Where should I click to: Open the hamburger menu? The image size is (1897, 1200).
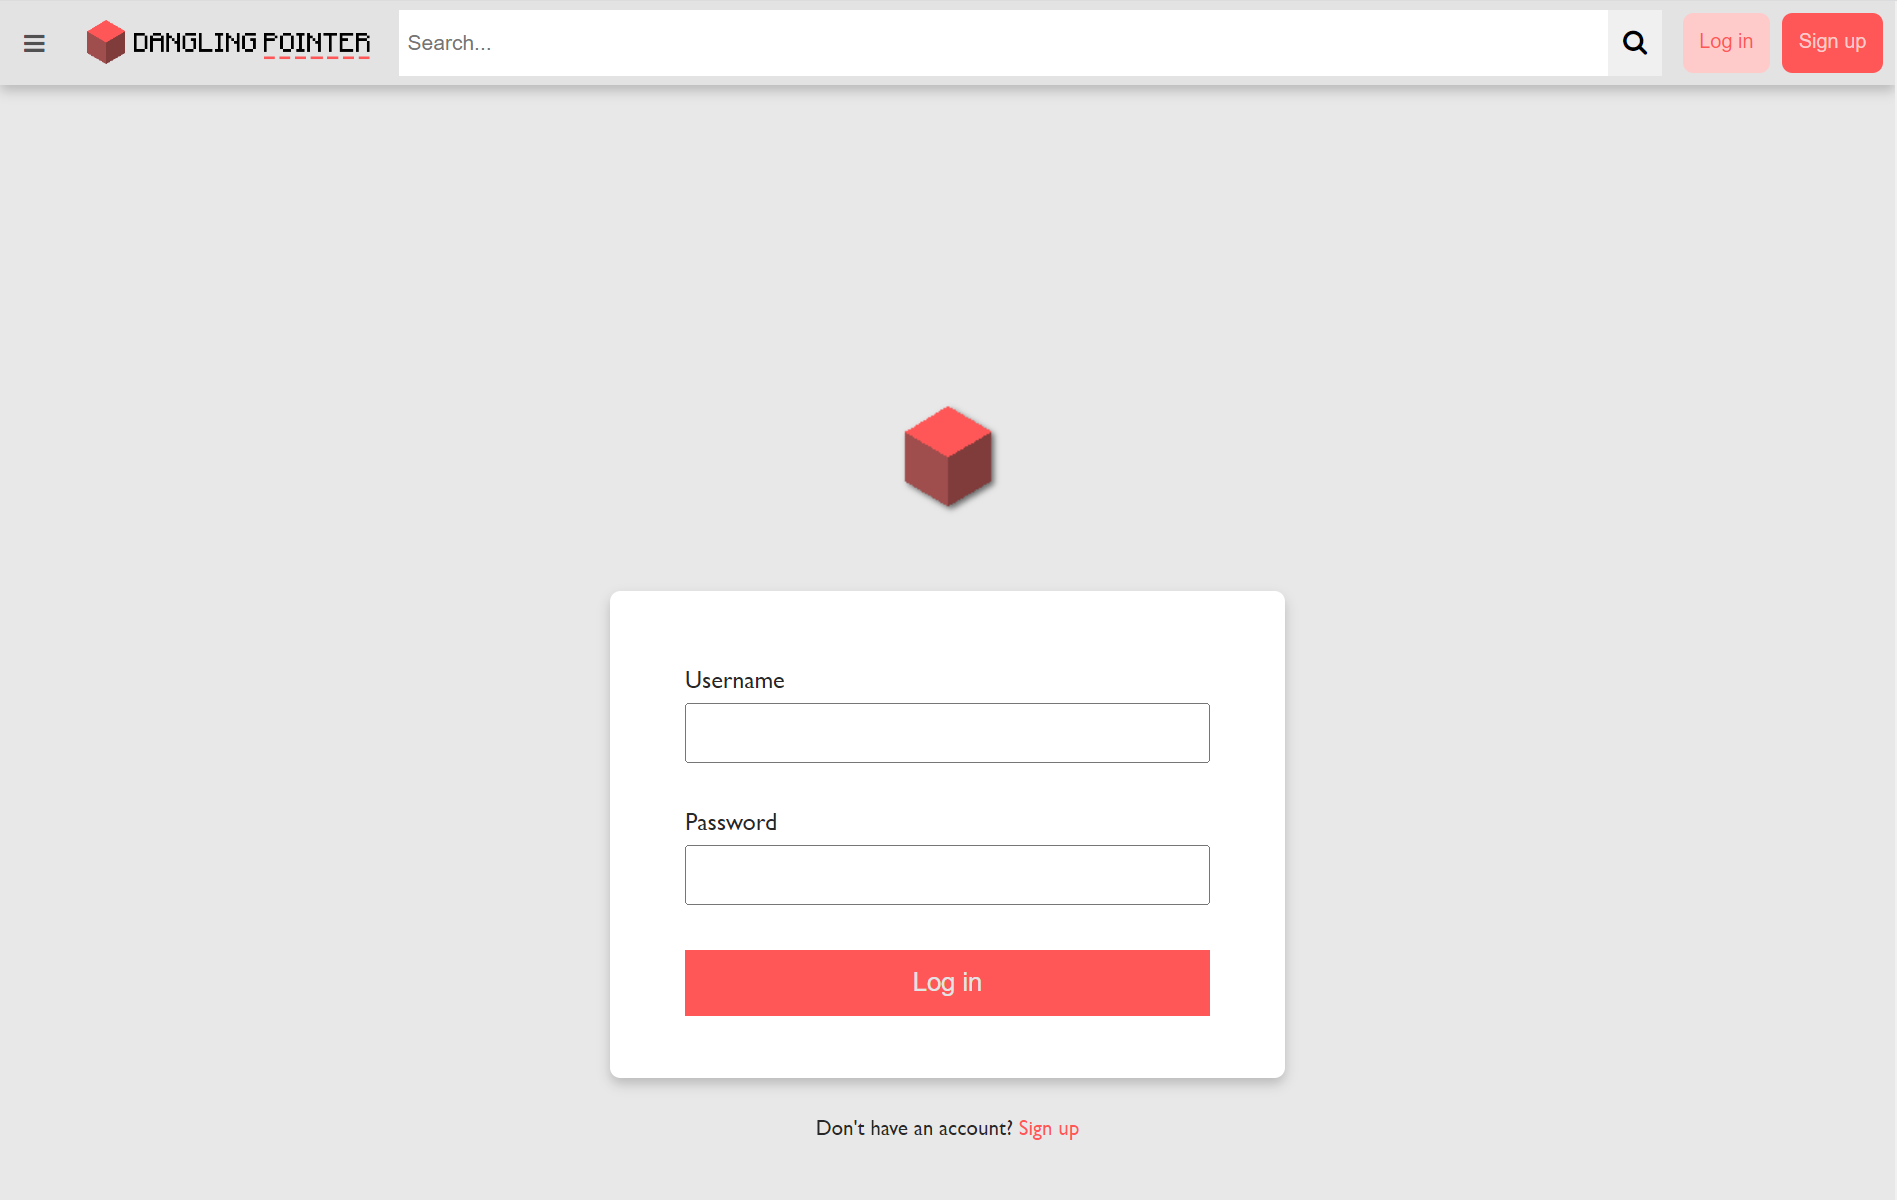click(x=34, y=43)
